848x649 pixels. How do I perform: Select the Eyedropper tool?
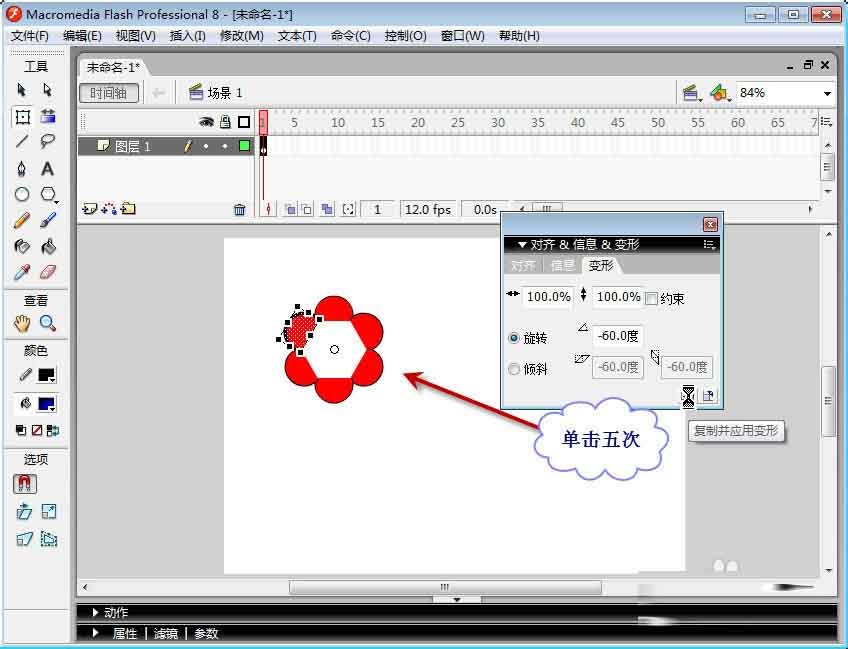click(x=22, y=272)
